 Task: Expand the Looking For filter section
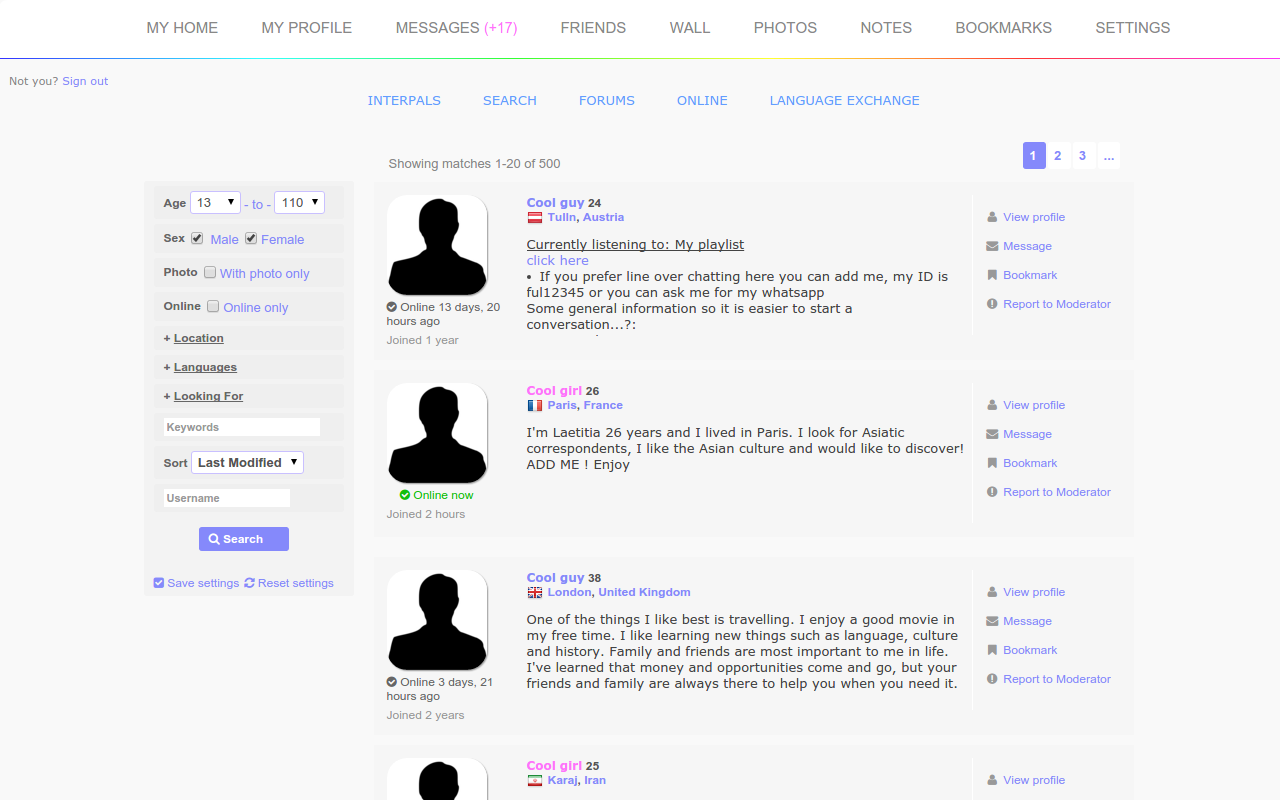tap(208, 396)
